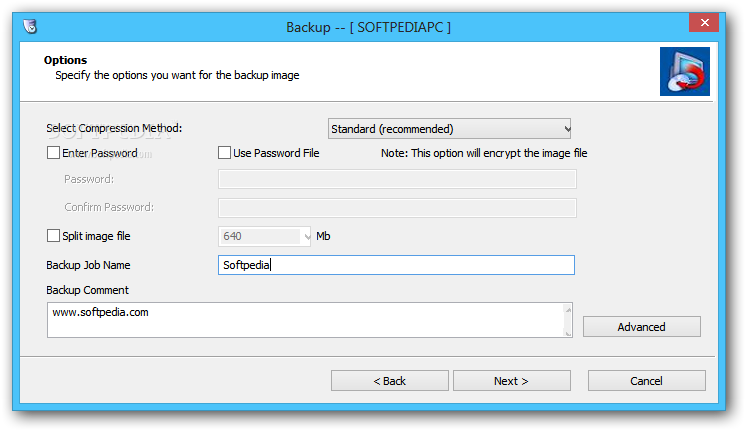Click the backup disc logo image

click(685, 71)
